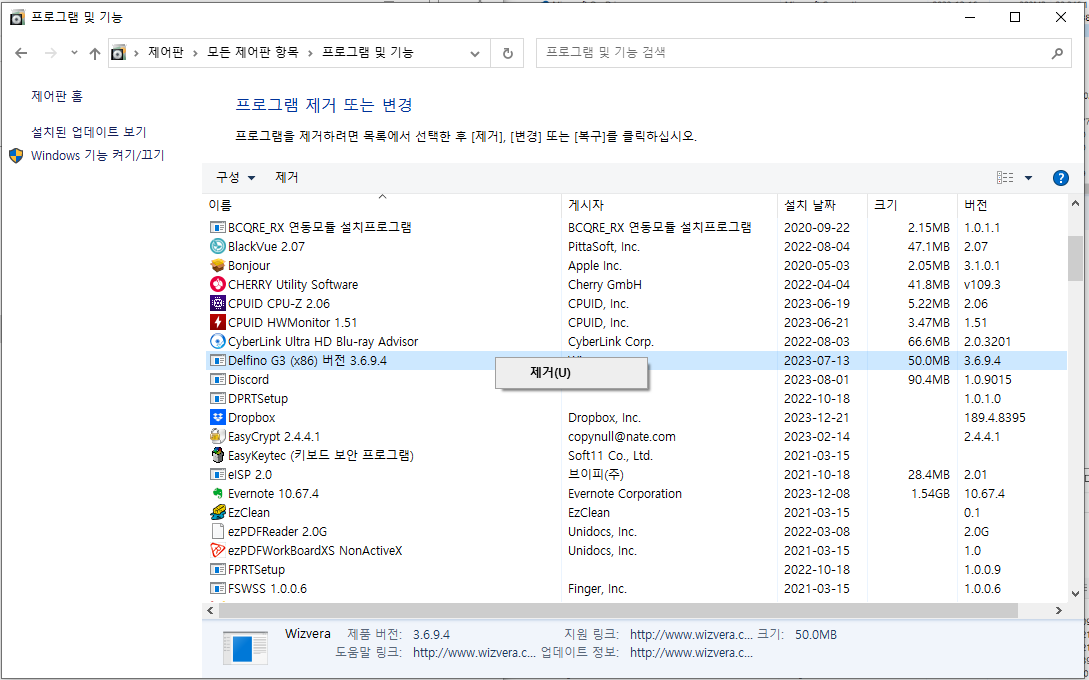The width and height of the screenshot is (1089, 680).
Task: Click 제어판 in the breadcrumb path
Action: (x=166, y=53)
